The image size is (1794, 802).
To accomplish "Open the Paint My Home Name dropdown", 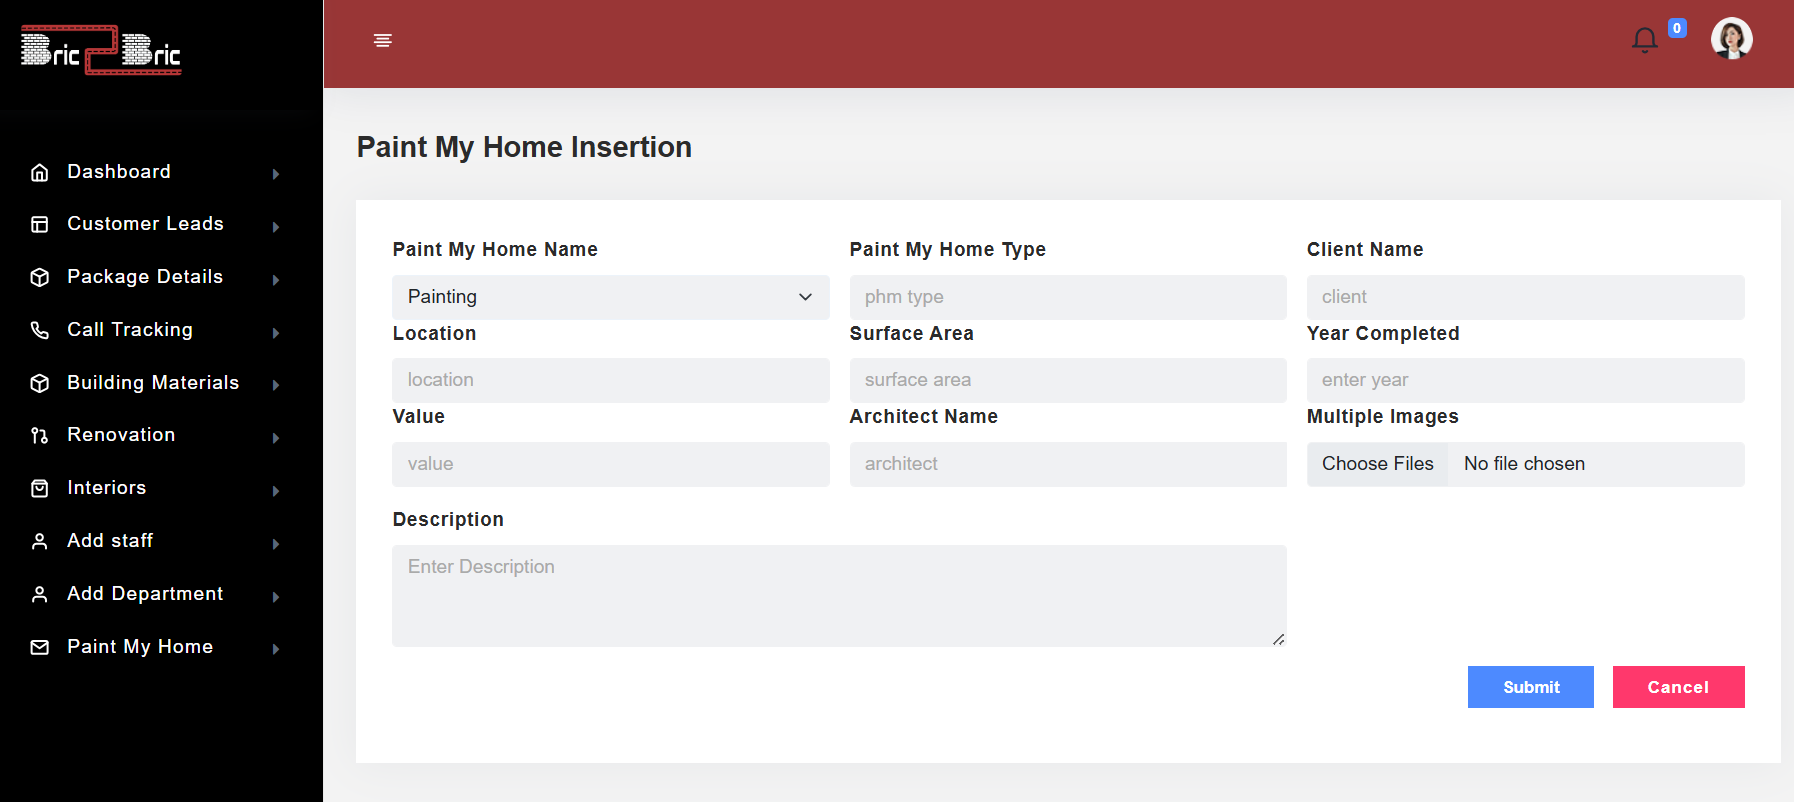I will coord(610,297).
